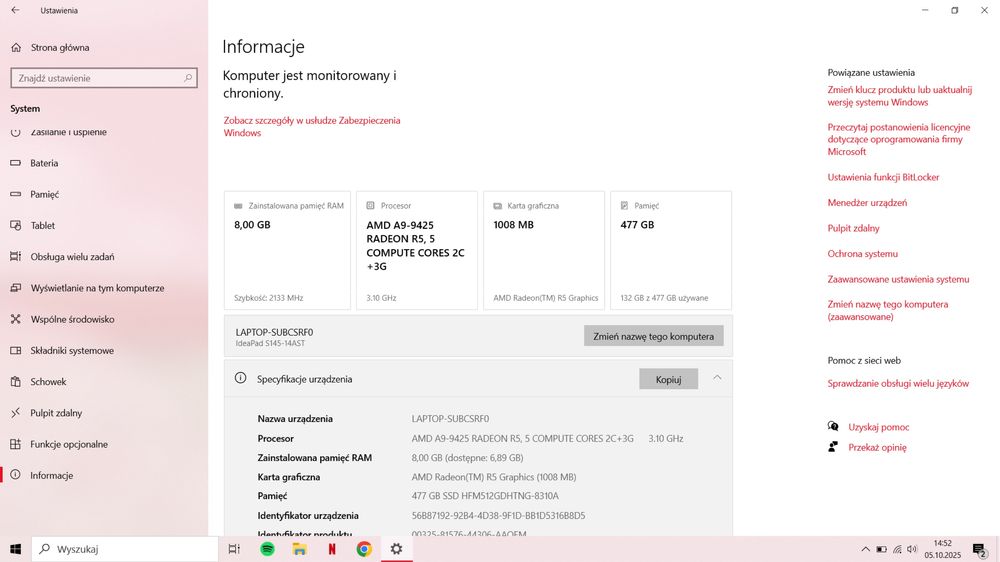The height and width of the screenshot is (562, 1000).
Task: Click the Schowek clipboard icon
Action: tap(16, 382)
